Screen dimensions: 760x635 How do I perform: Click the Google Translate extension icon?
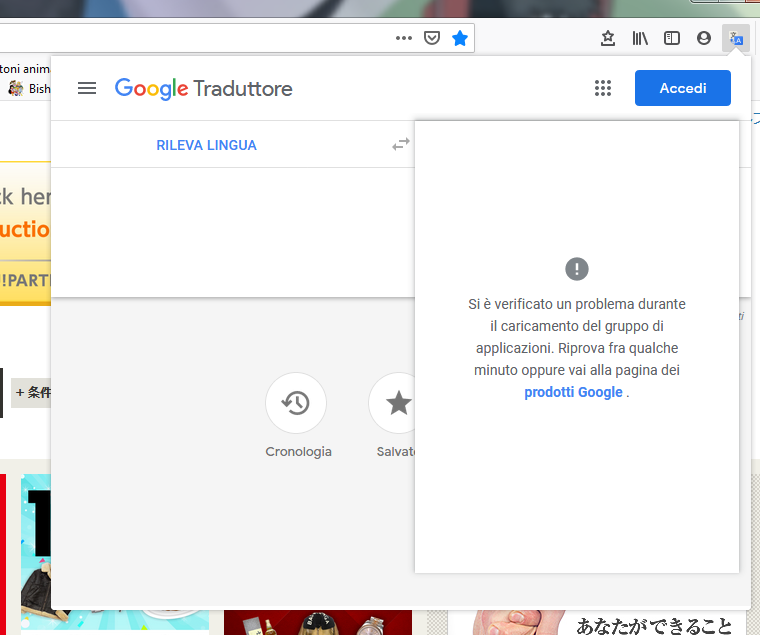[x=736, y=38]
